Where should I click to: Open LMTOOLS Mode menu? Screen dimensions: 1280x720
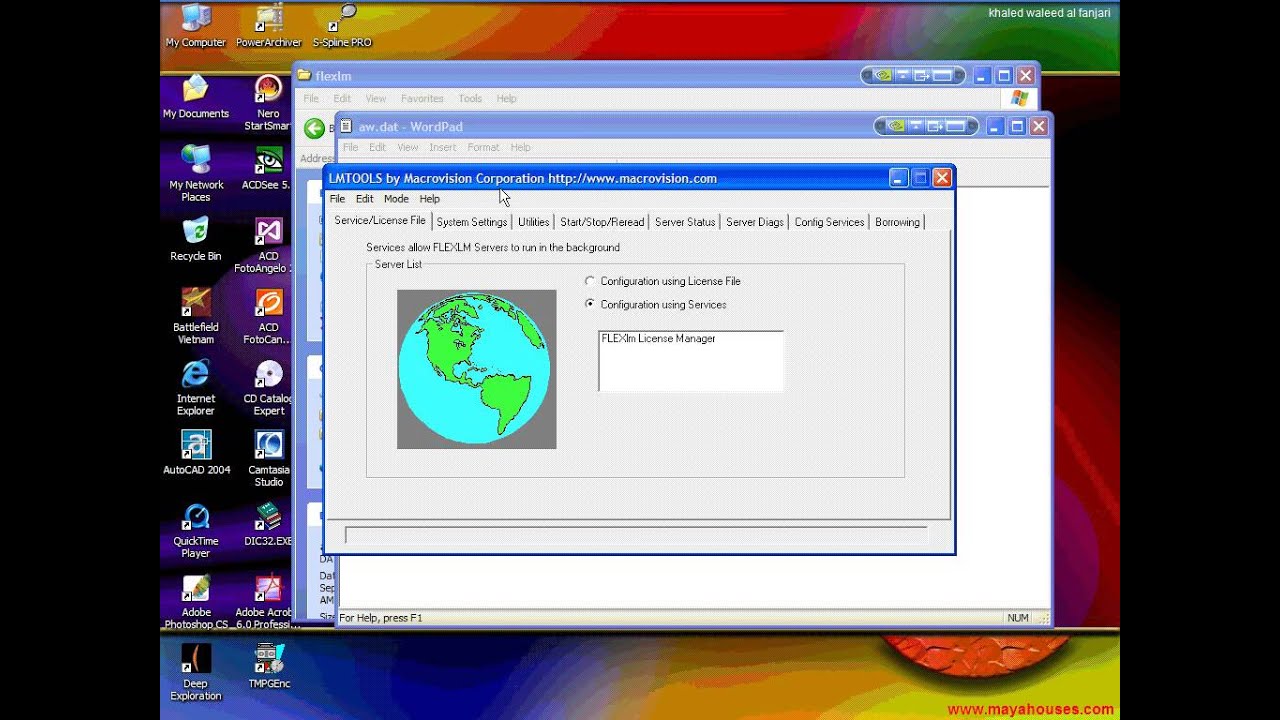(x=396, y=199)
